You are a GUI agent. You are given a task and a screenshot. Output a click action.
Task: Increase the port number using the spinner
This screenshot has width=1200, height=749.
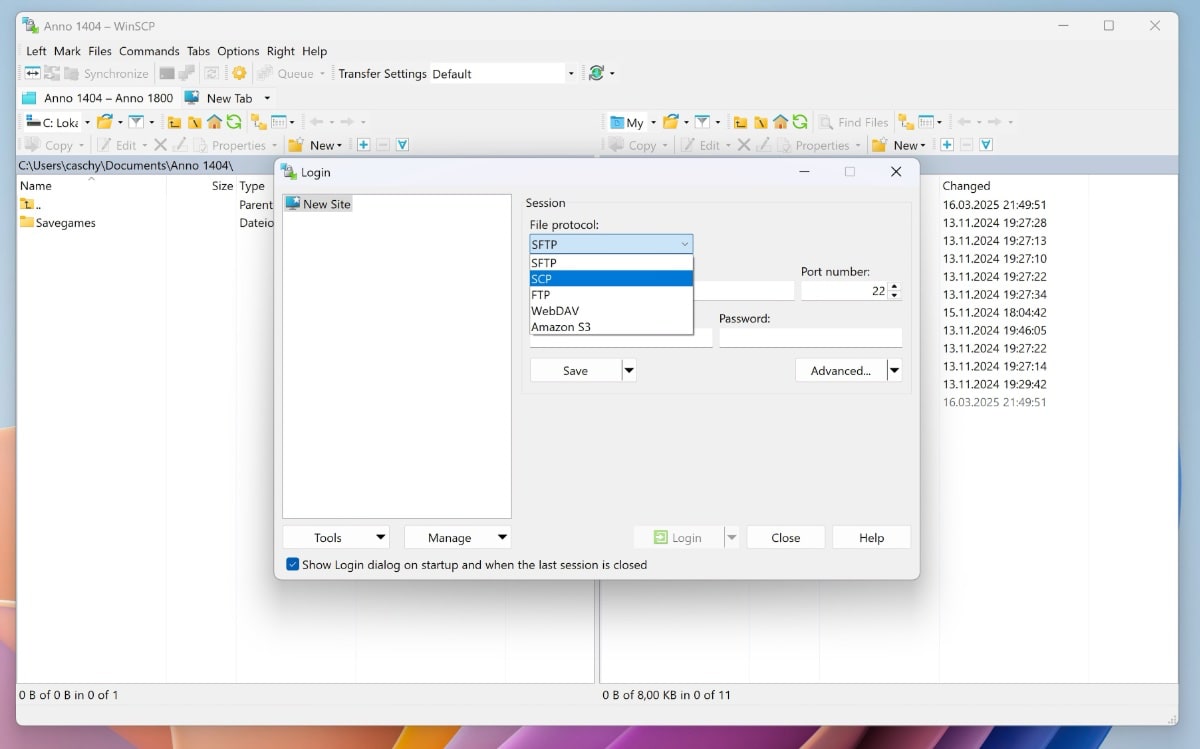click(894, 286)
